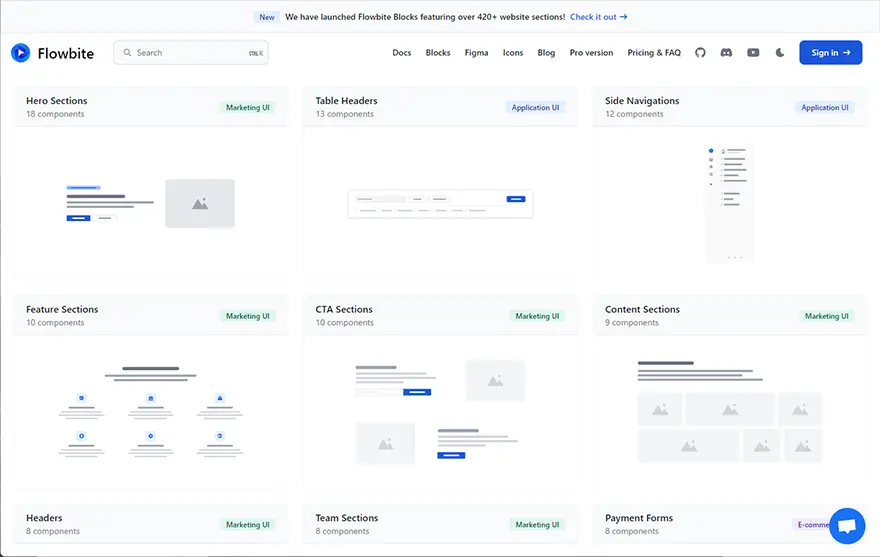Open the Hero Sections card title
Image resolution: width=880 pixels, height=557 pixels.
57,101
